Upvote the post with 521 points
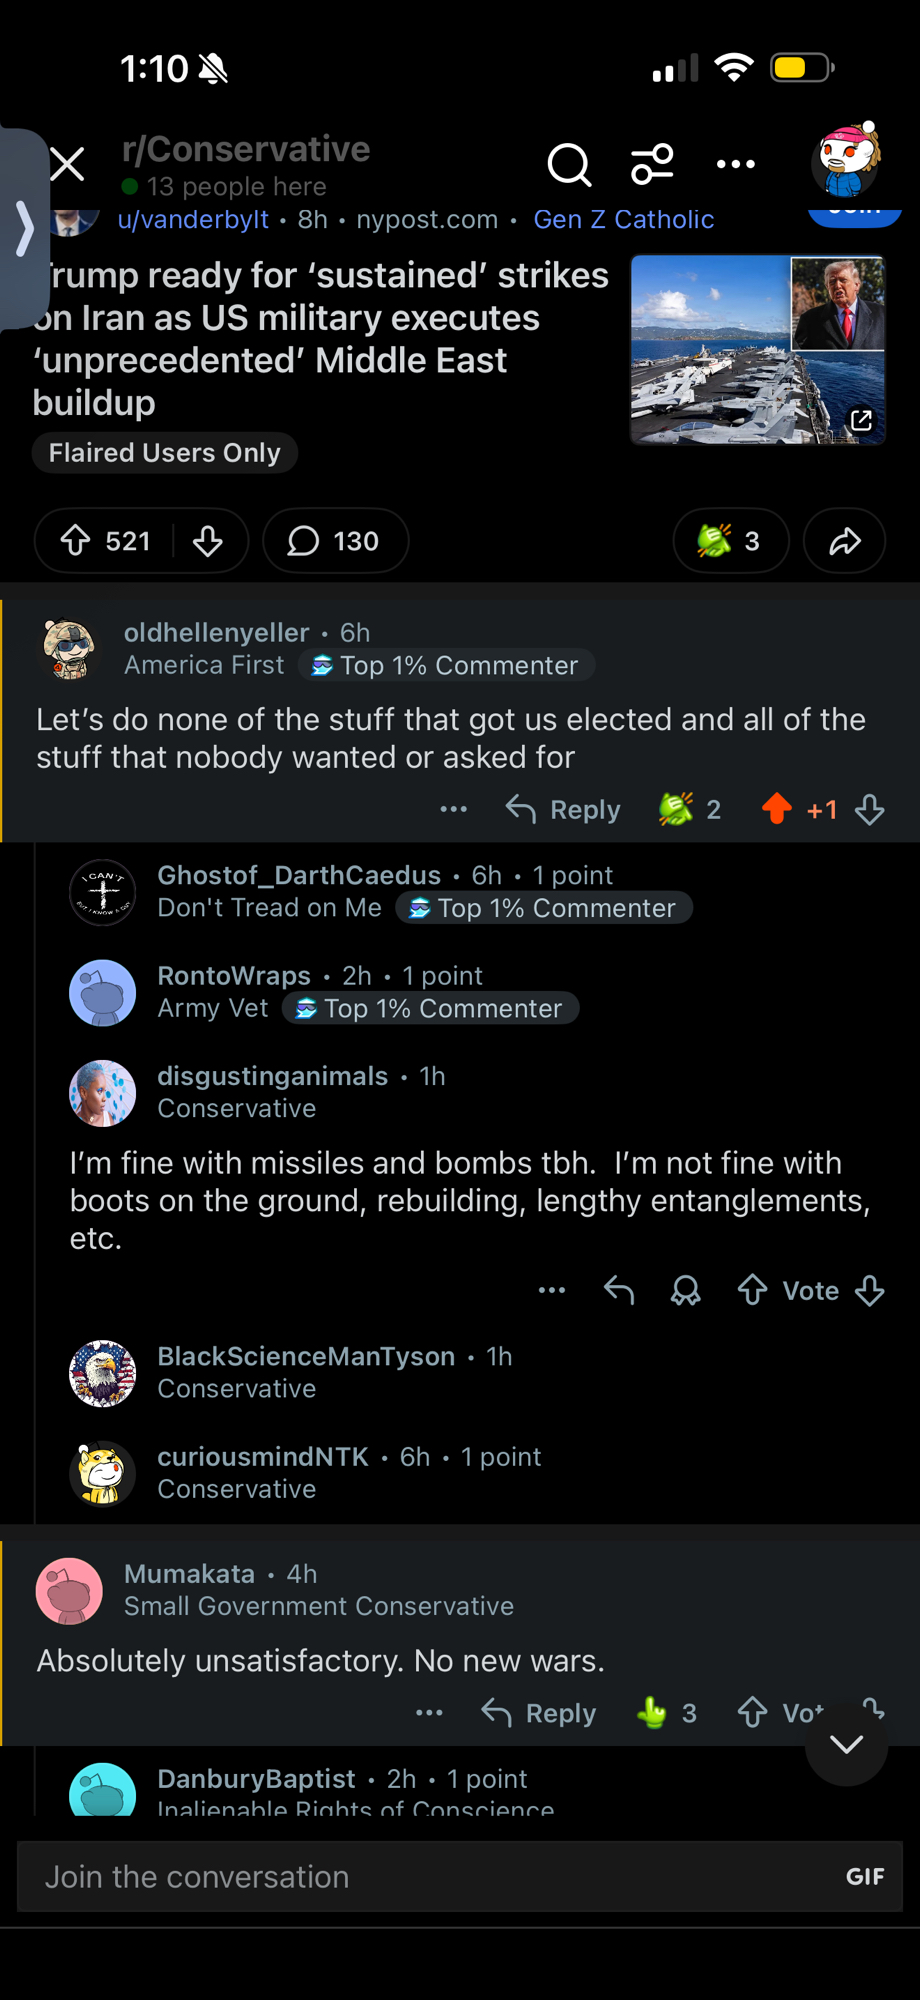 click(x=76, y=541)
